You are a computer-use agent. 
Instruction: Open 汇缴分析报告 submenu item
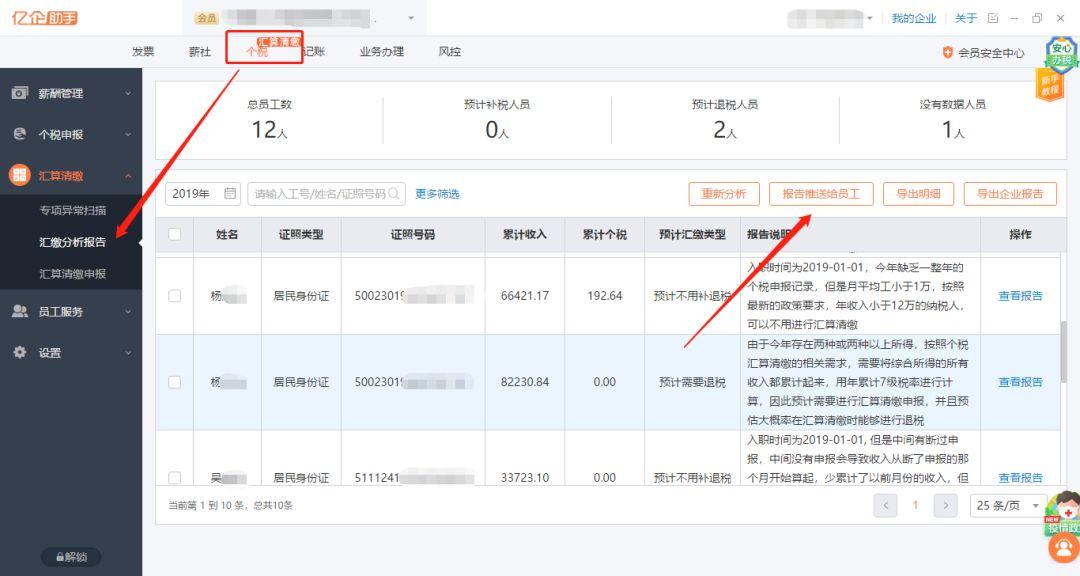pos(72,242)
